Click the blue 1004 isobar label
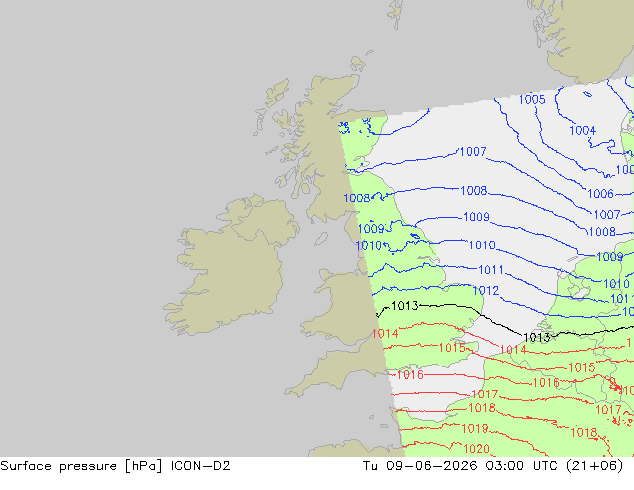The width and height of the screenshot is (634, 490). [583, 131]
